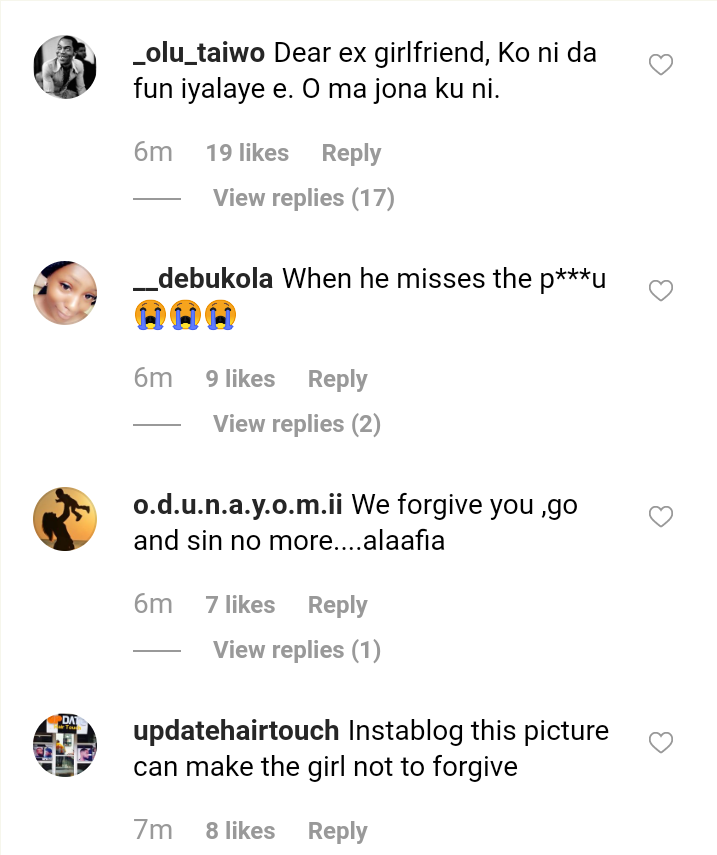Image resolution: width=717 pixels, height=855 pixels.
Task: Open __debukola's profile avatar
Action: tap(65, 293)
